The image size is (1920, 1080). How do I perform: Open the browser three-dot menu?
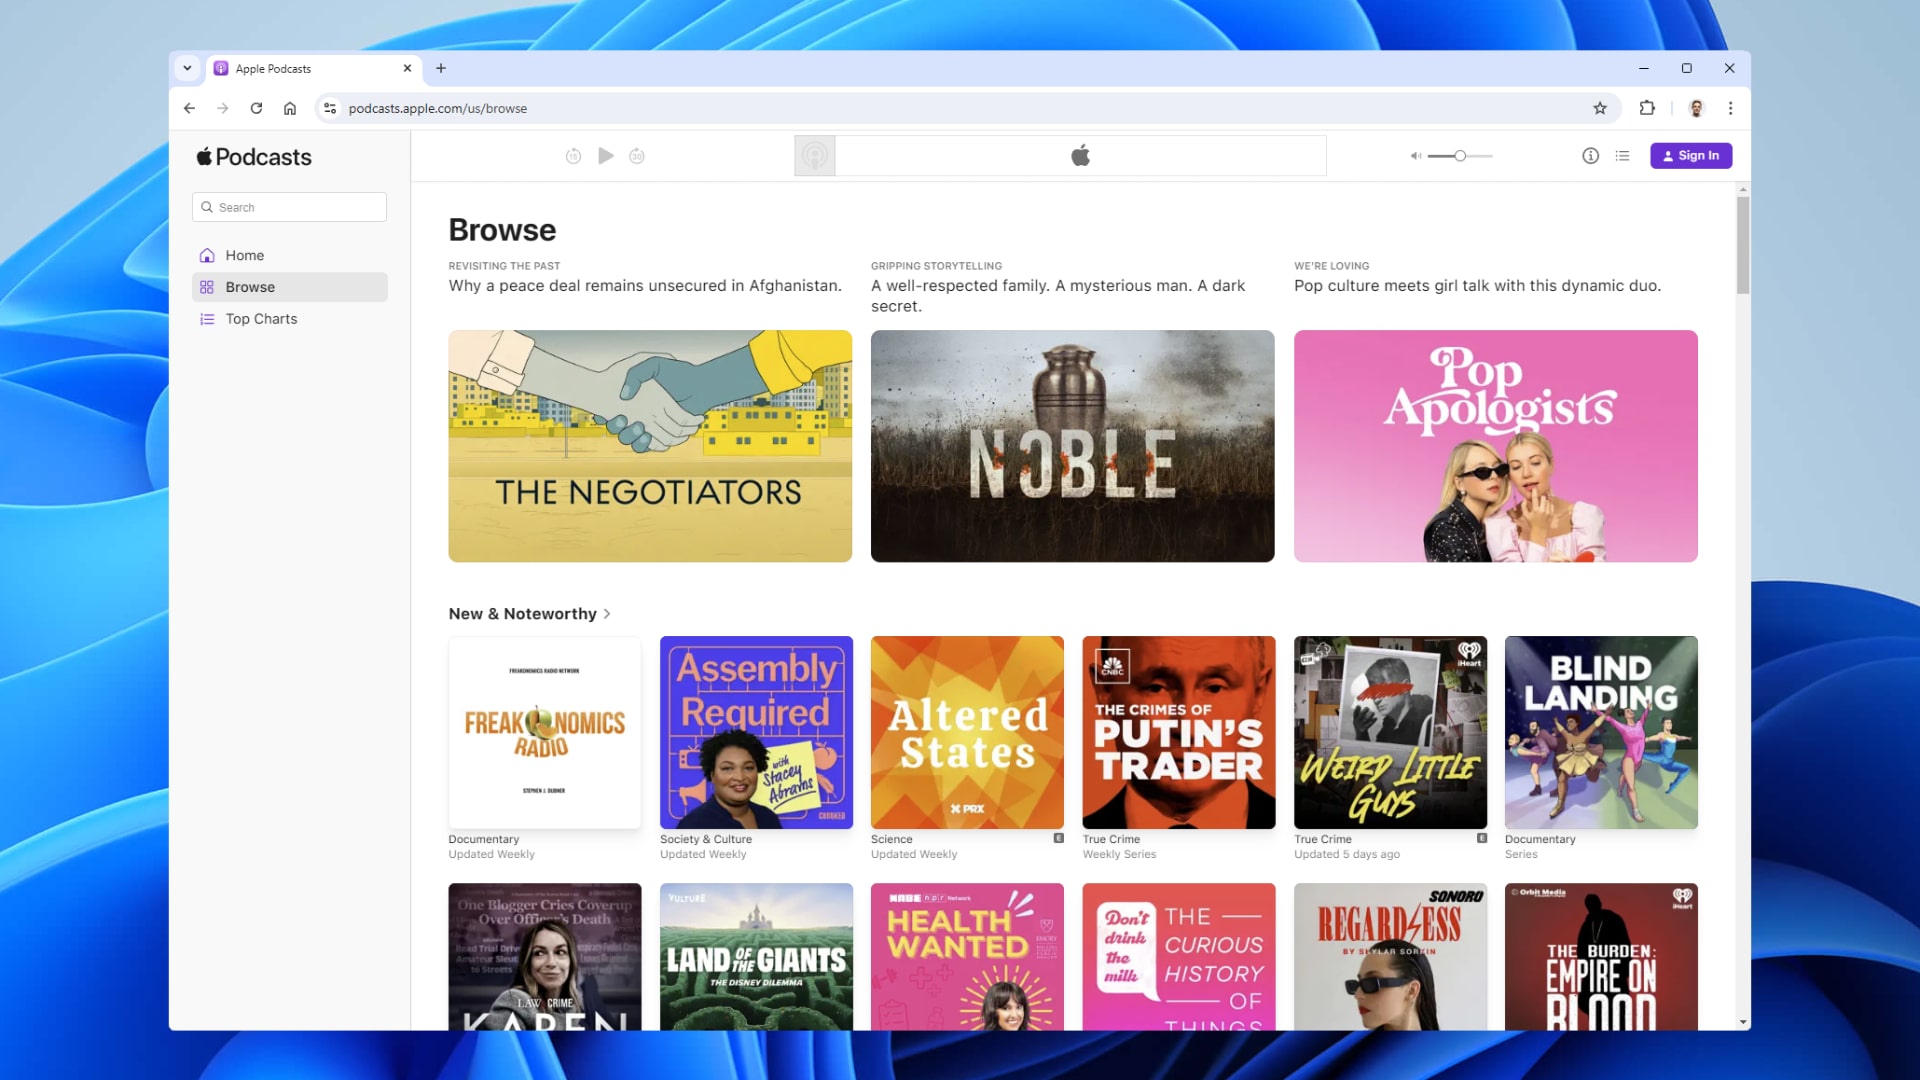click(x=1730, y=108)
